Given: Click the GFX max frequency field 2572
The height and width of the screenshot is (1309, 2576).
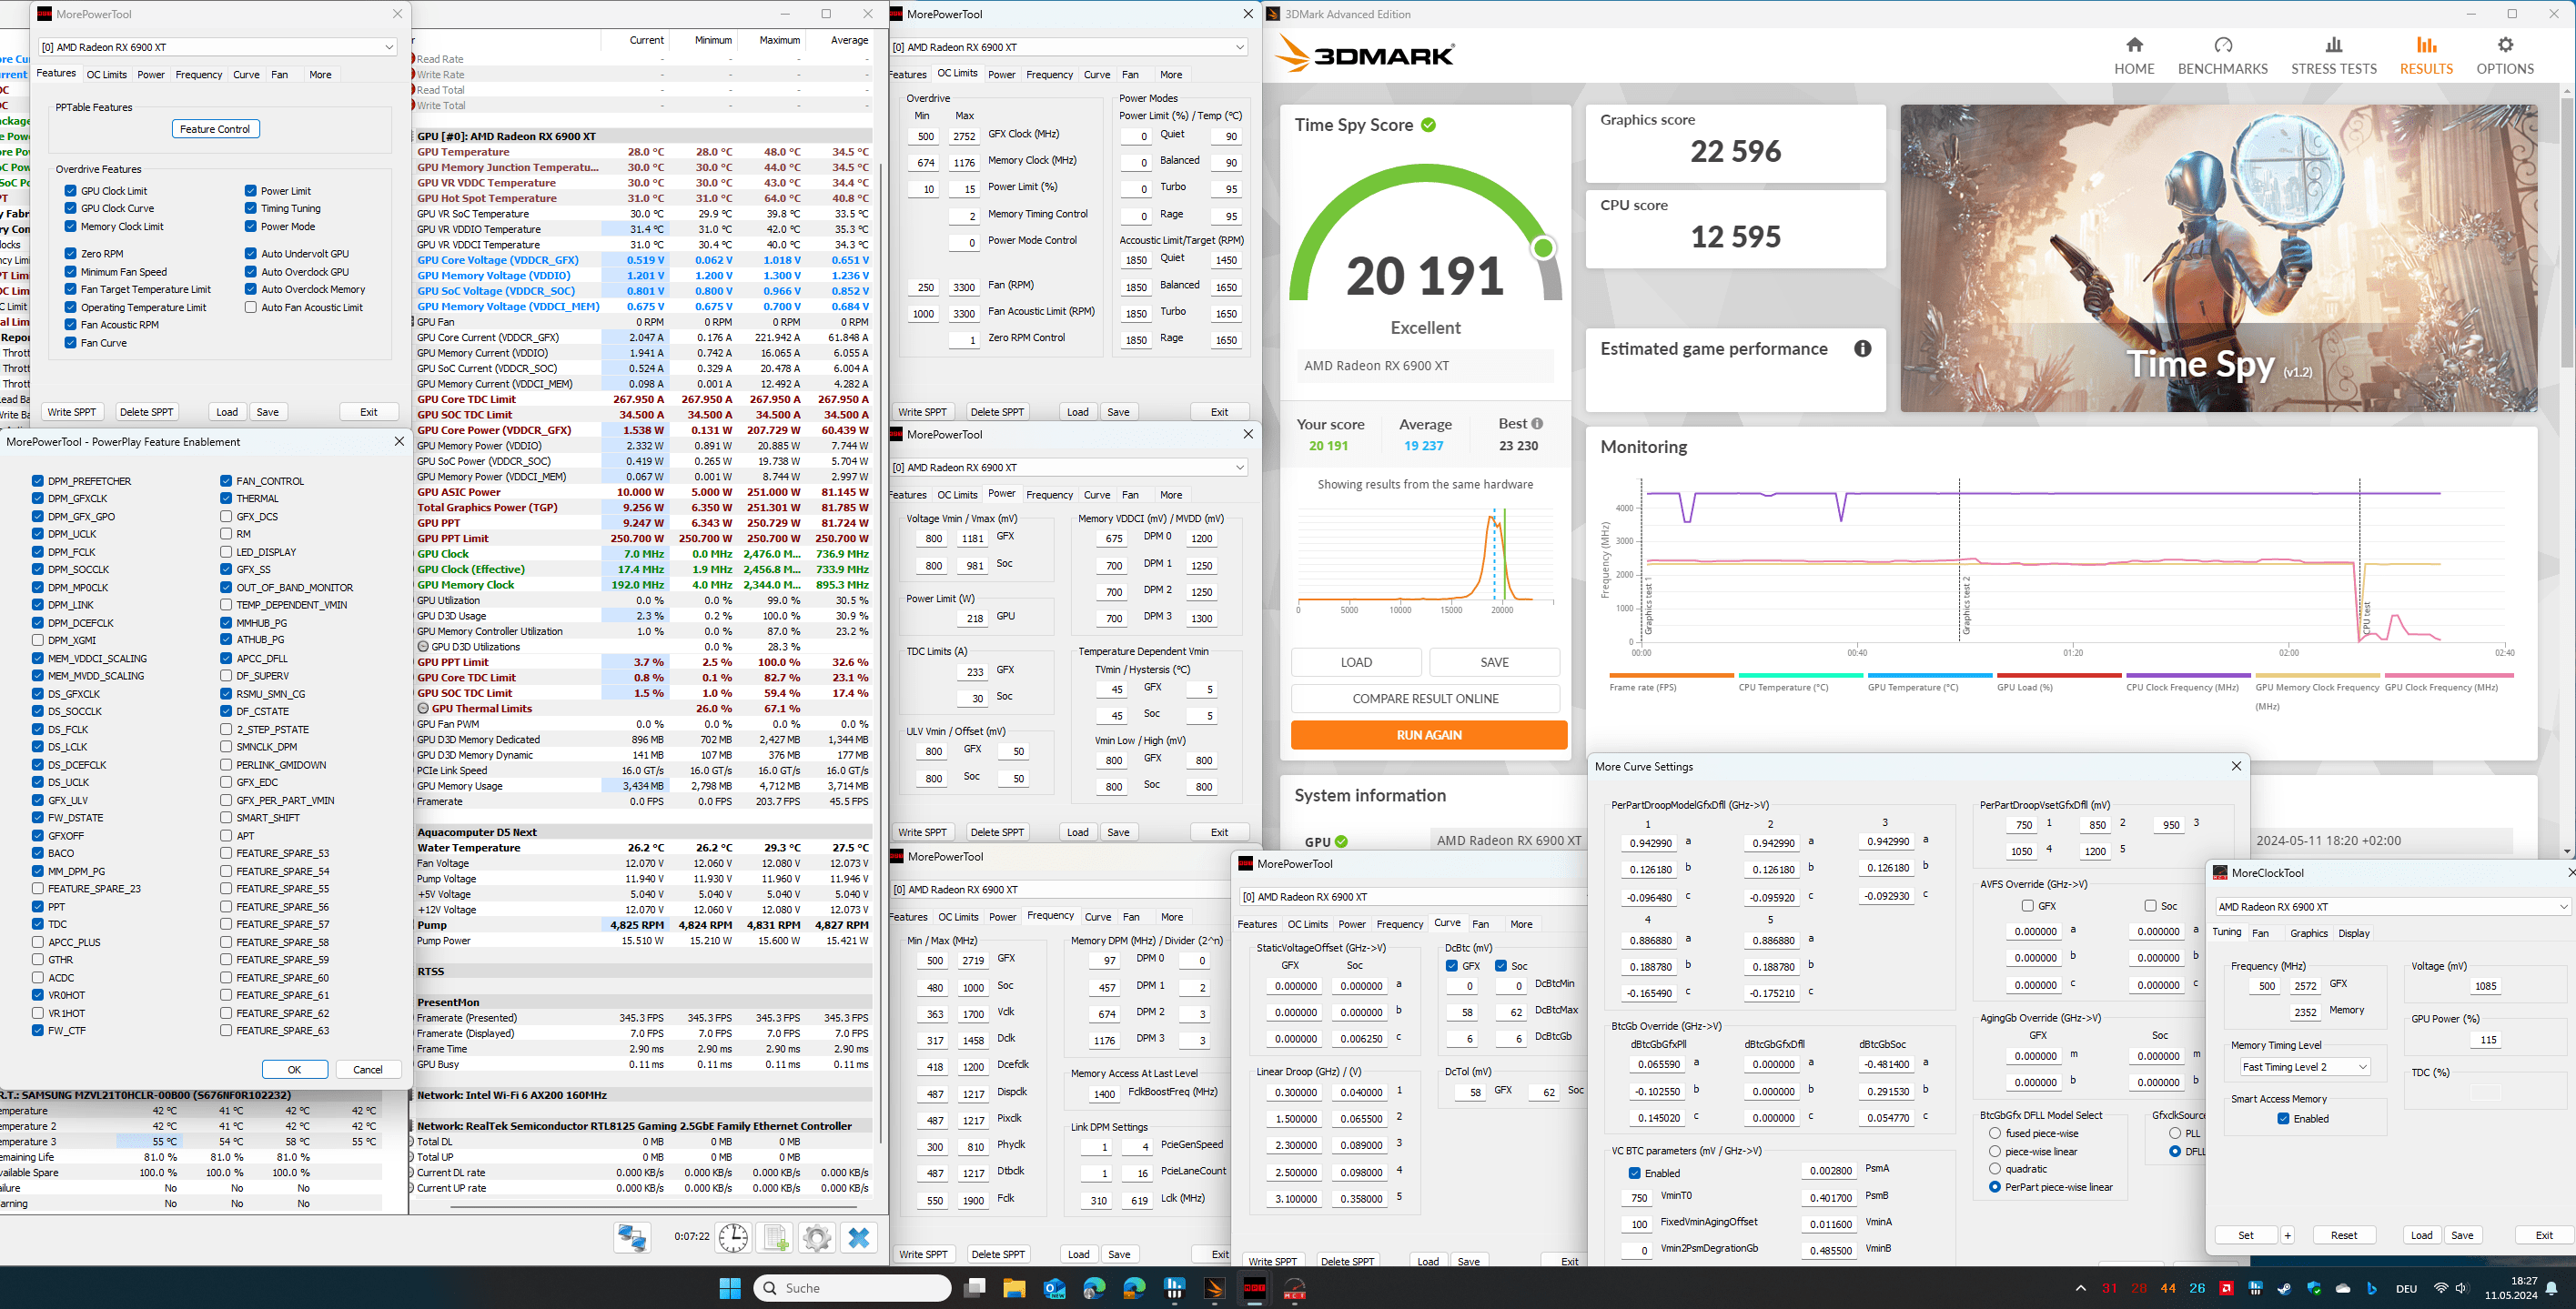Looking at the screenshot, I should coord(2305,986).
